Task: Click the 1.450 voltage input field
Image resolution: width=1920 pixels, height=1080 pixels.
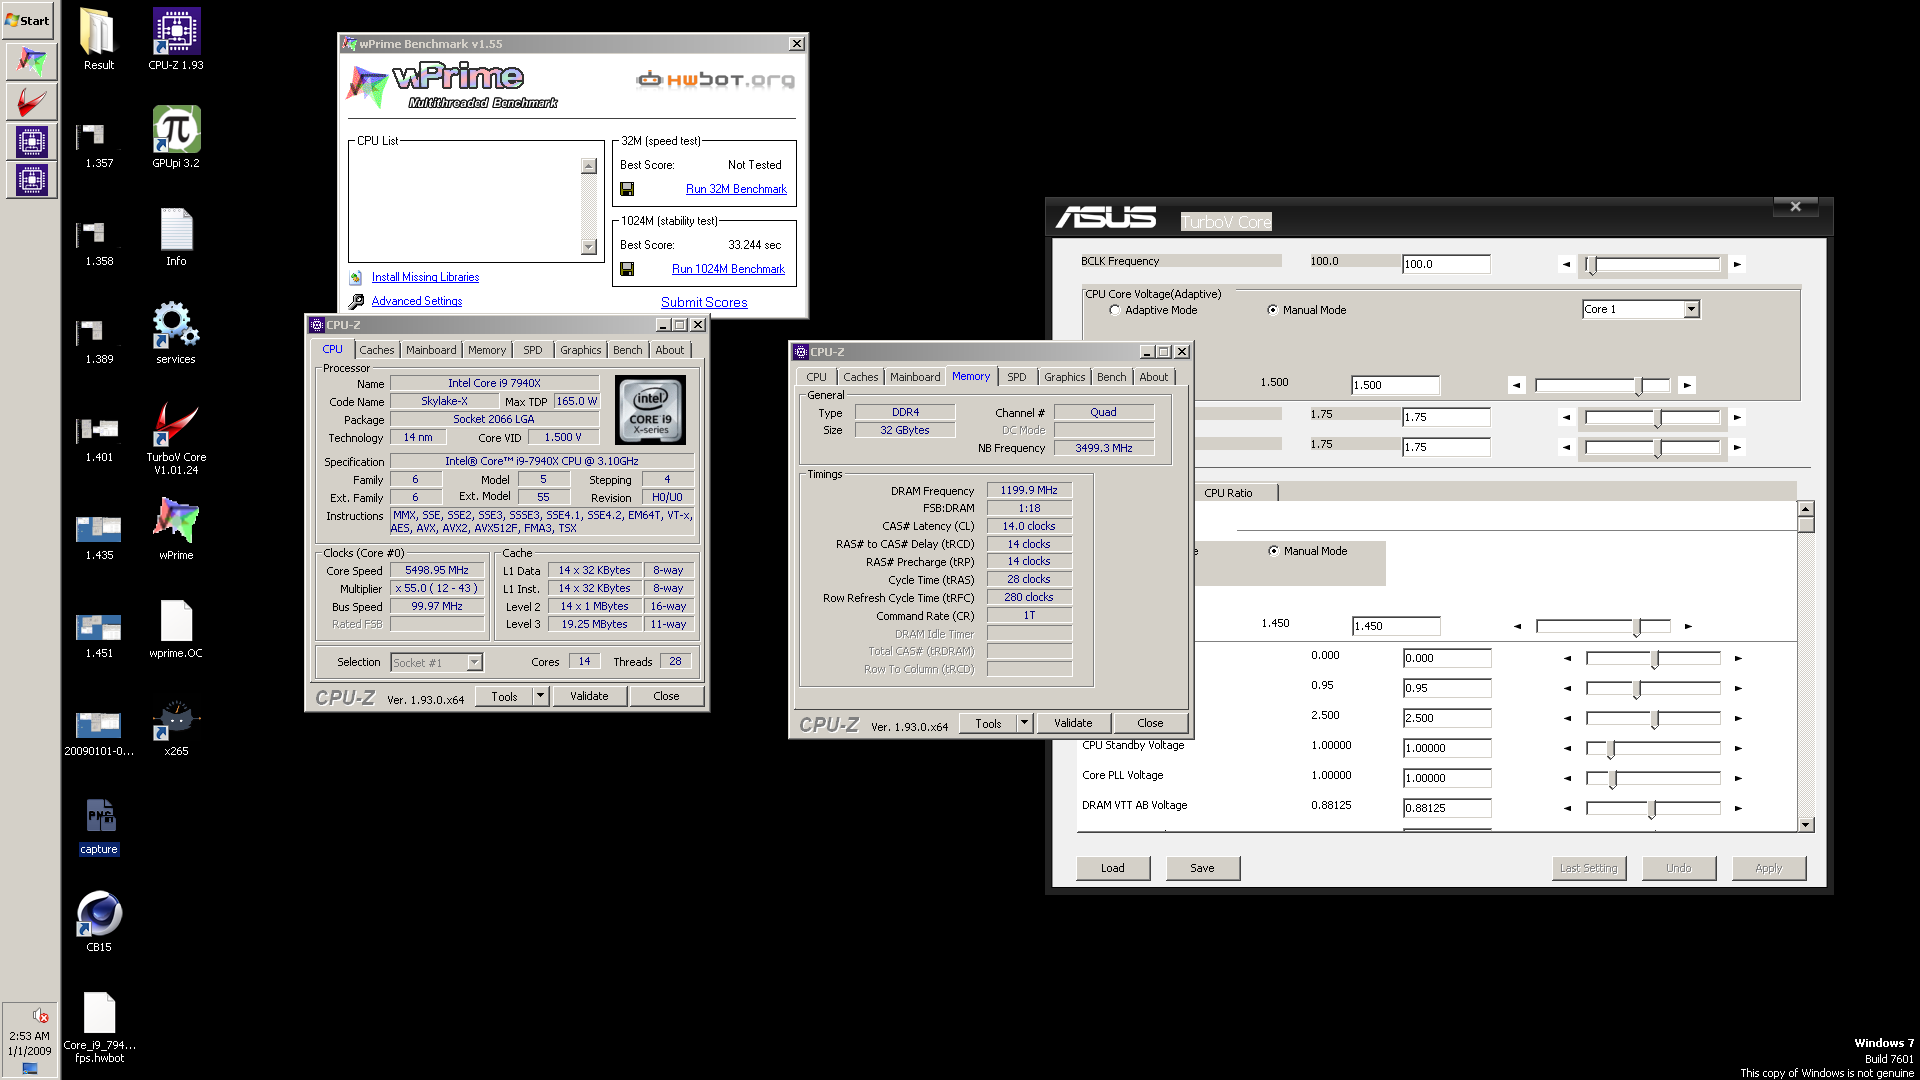Action: click(1396, 626)
